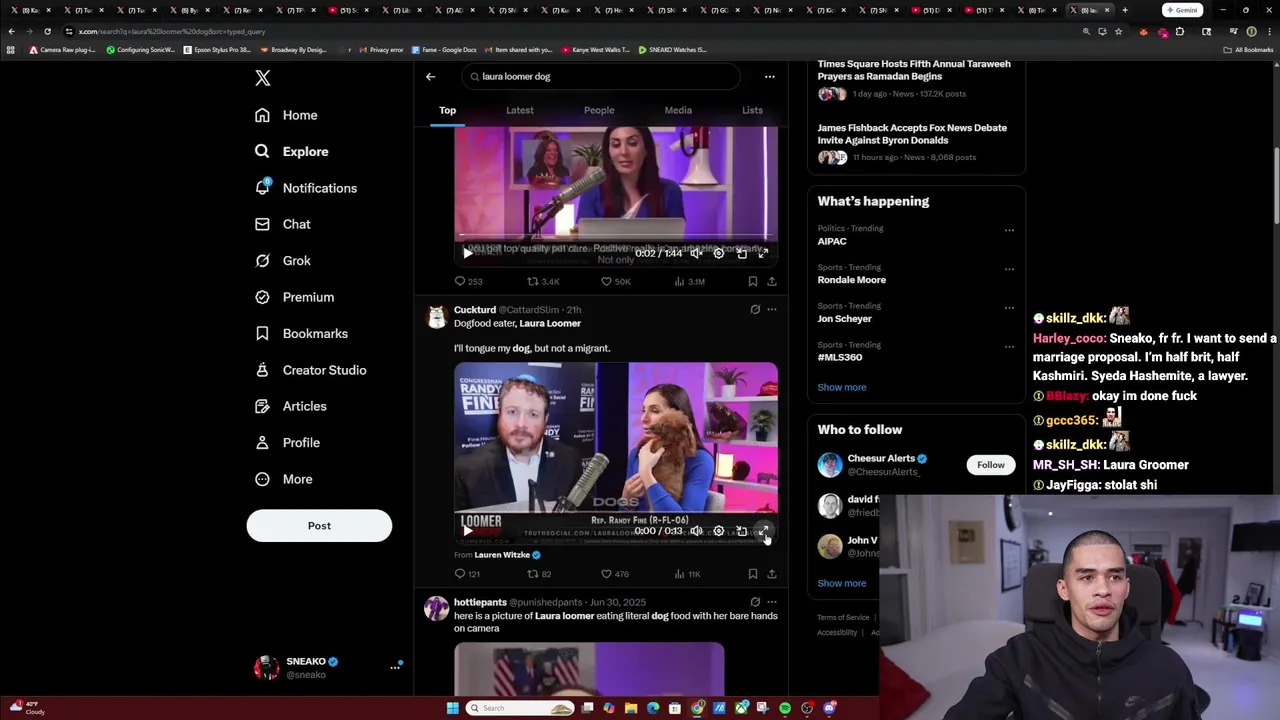Image resolution: width=1280 pixels, height=720 pixels.
Task: Like the post with 50K likes
Action: (x=615, y=282)
